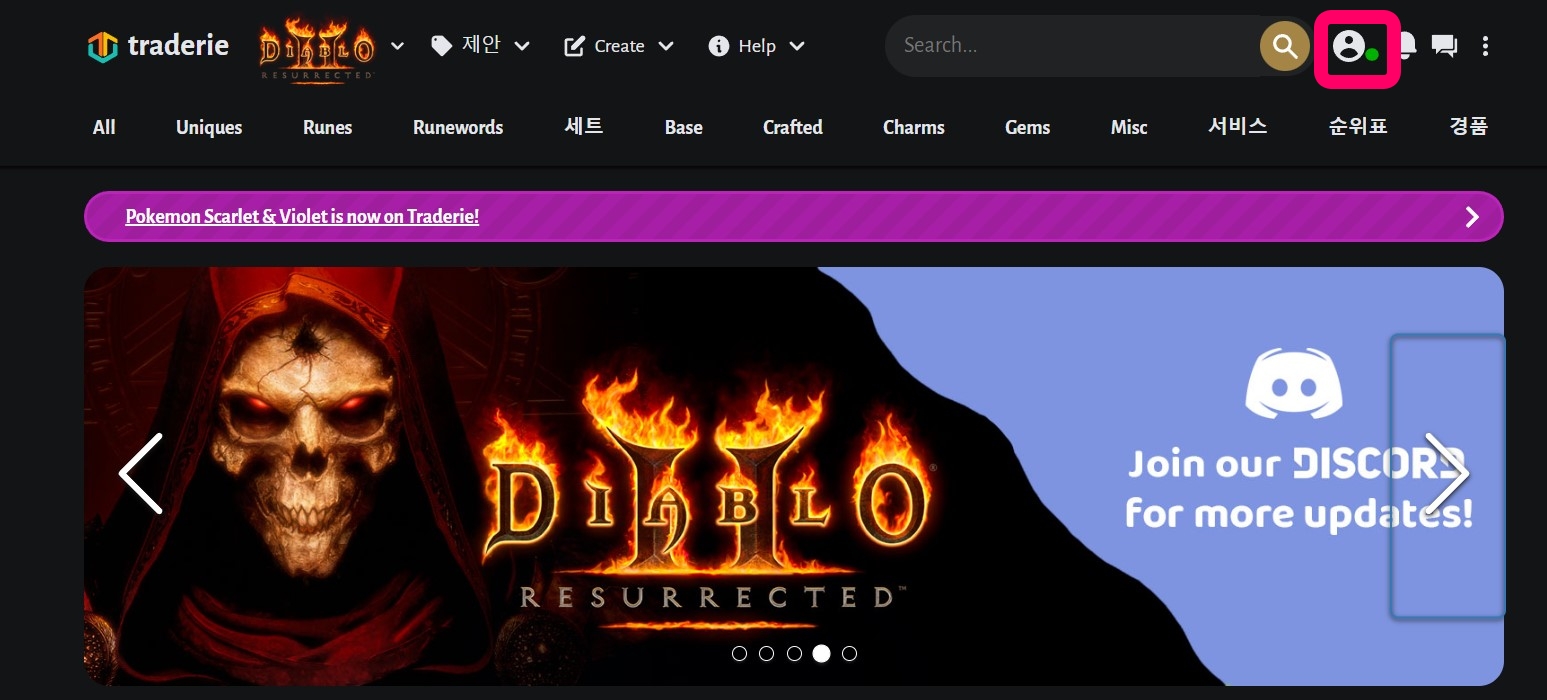Go to previous carousel slide
This screenshot has height=700, width=1547.
tap(140, 474)
